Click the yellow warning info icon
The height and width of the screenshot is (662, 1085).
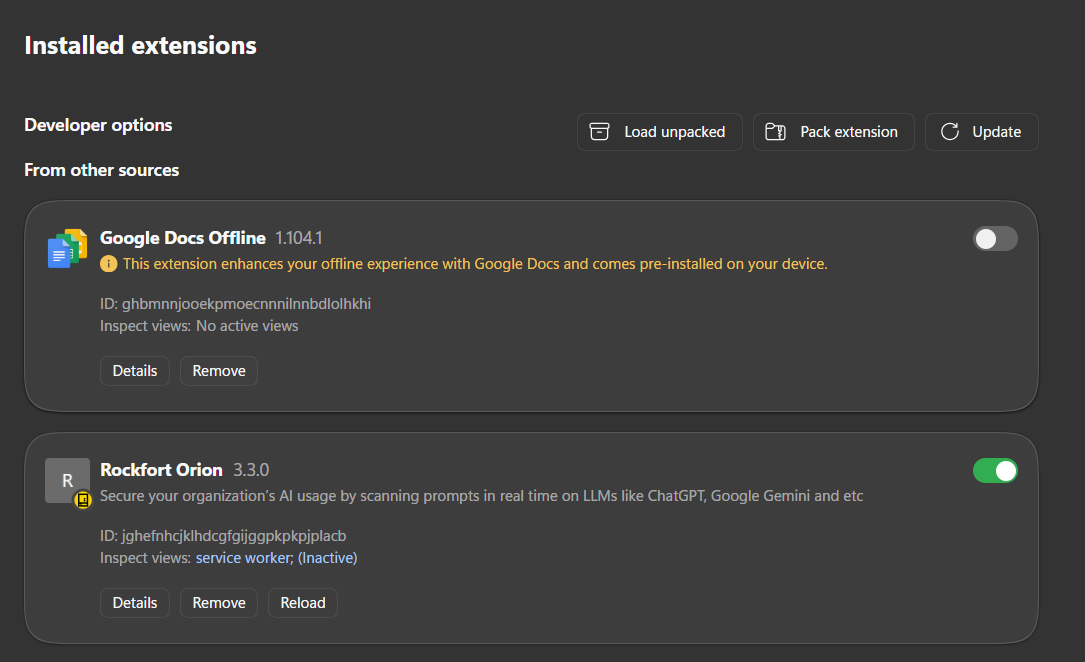tap(109, 264)
